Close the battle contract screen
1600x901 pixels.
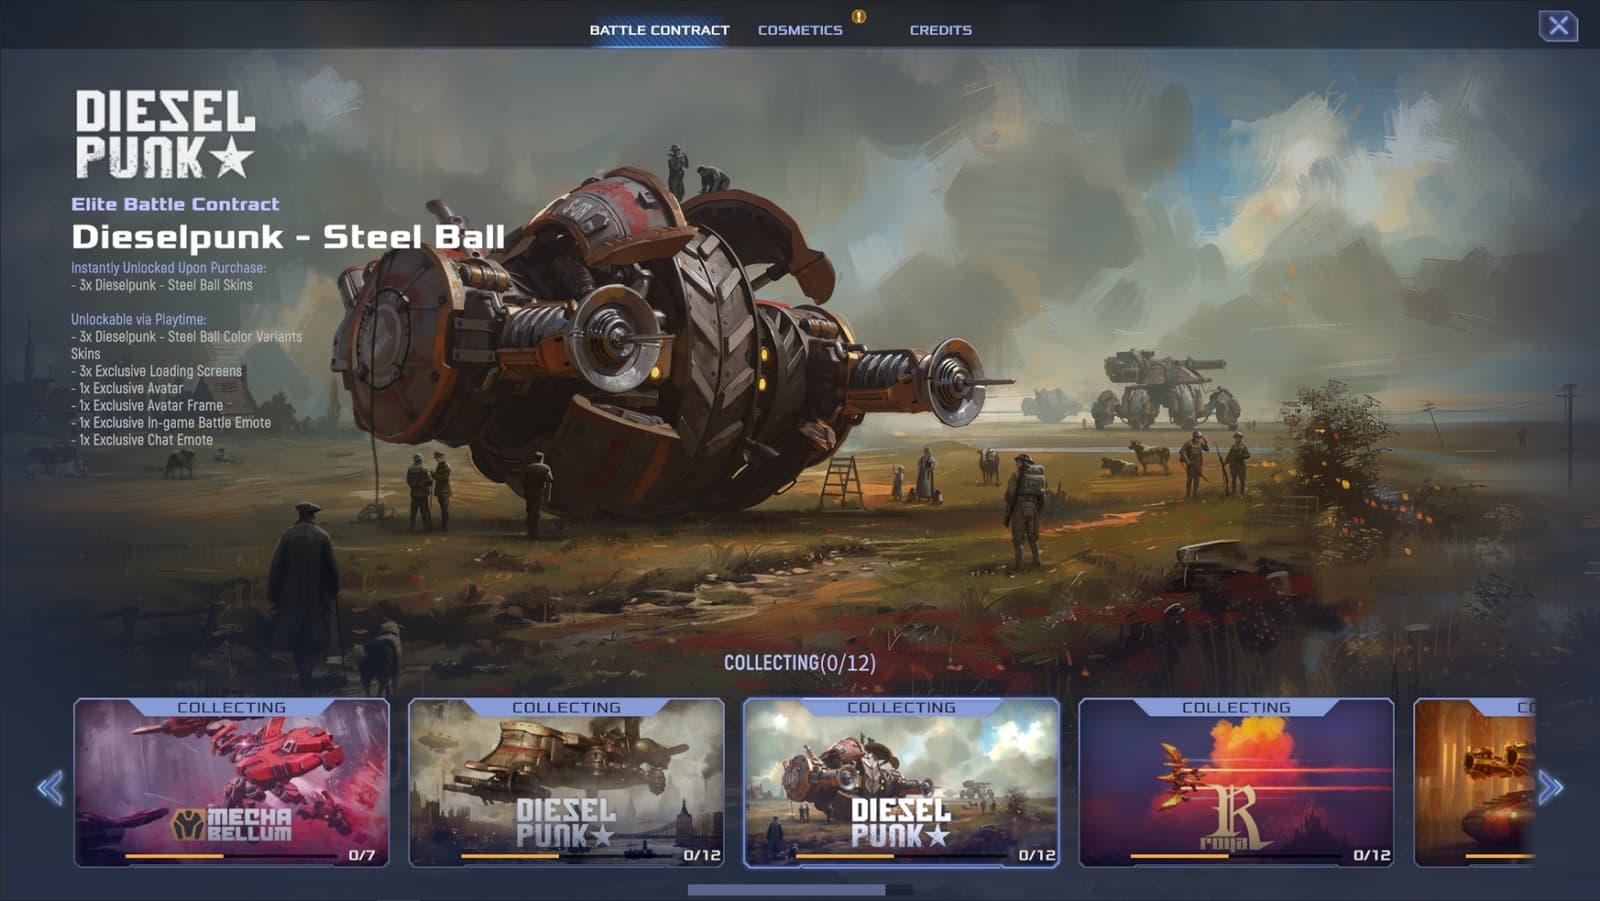[x=1558, y=26]
